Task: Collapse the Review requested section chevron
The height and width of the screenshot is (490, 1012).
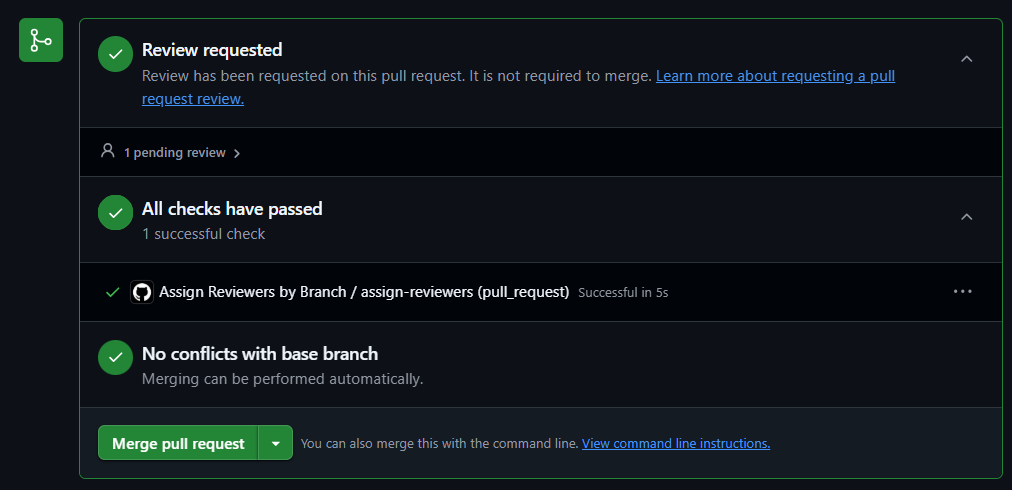Action: point(966,59)
